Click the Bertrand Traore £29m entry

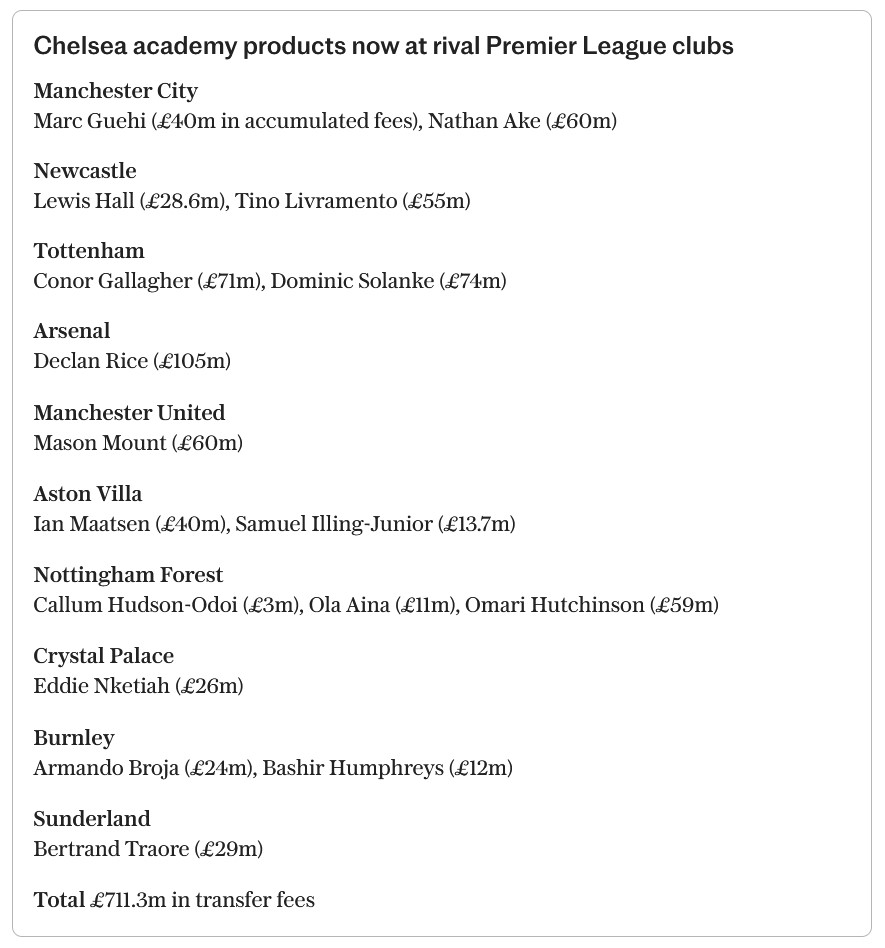(x=148, y=849)
